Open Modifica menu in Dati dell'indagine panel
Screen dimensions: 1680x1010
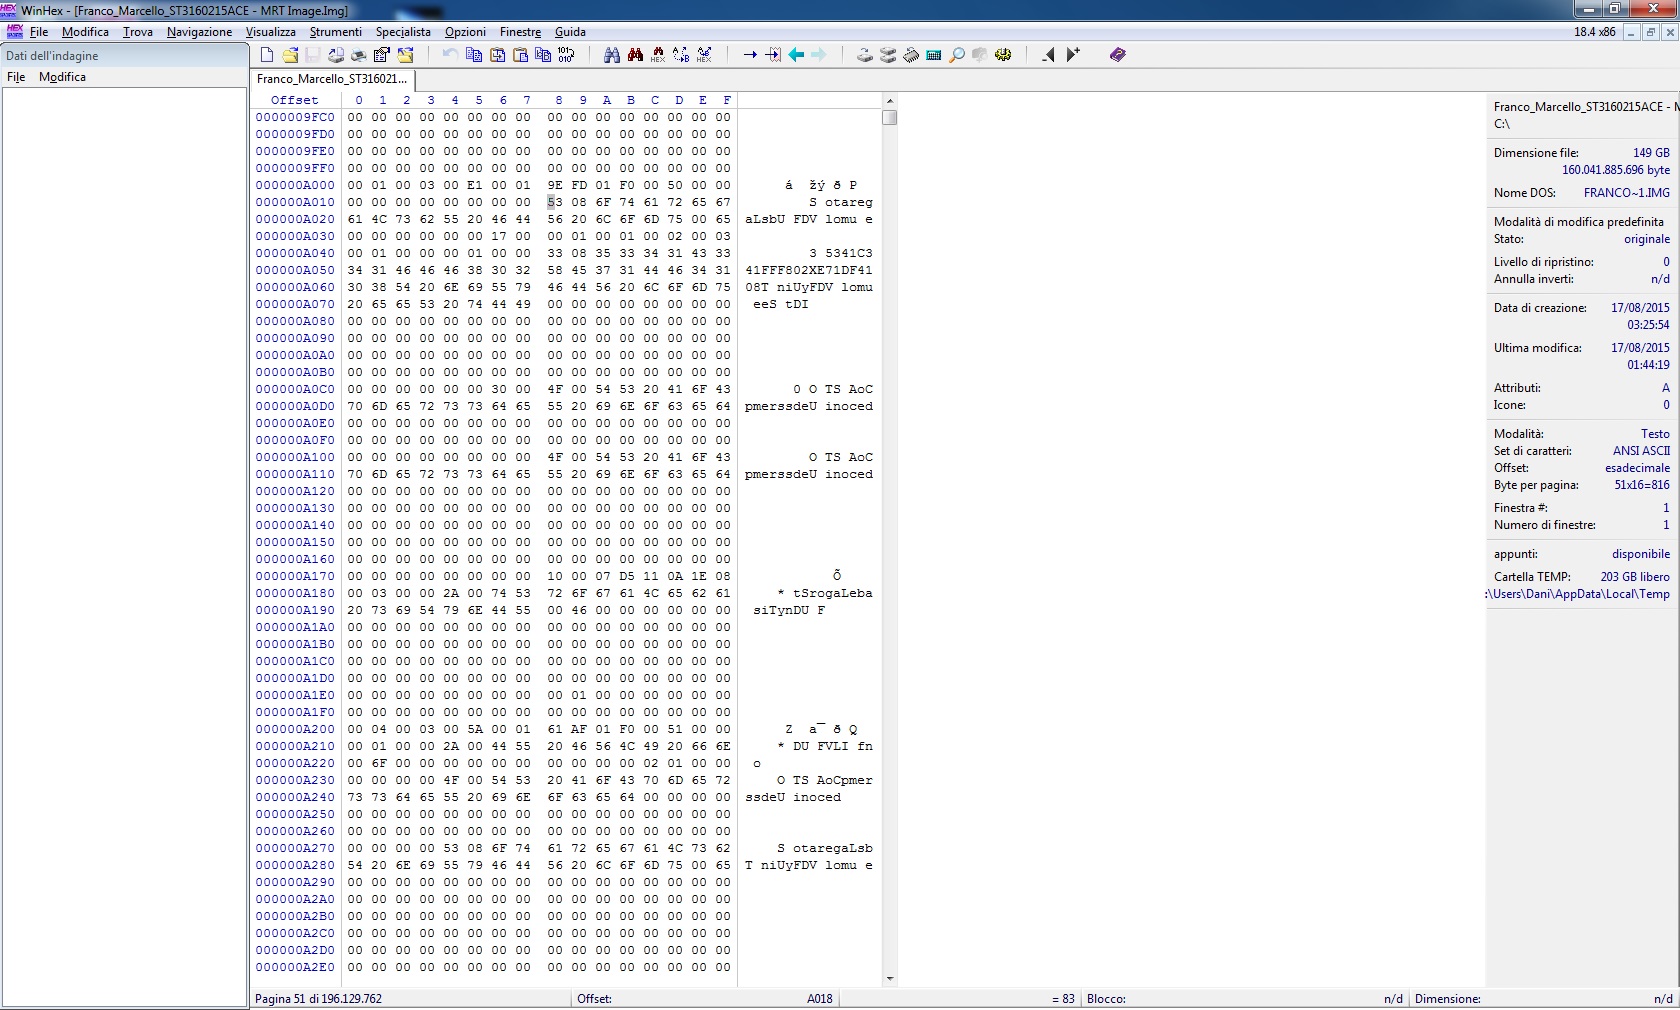point(62,77)
